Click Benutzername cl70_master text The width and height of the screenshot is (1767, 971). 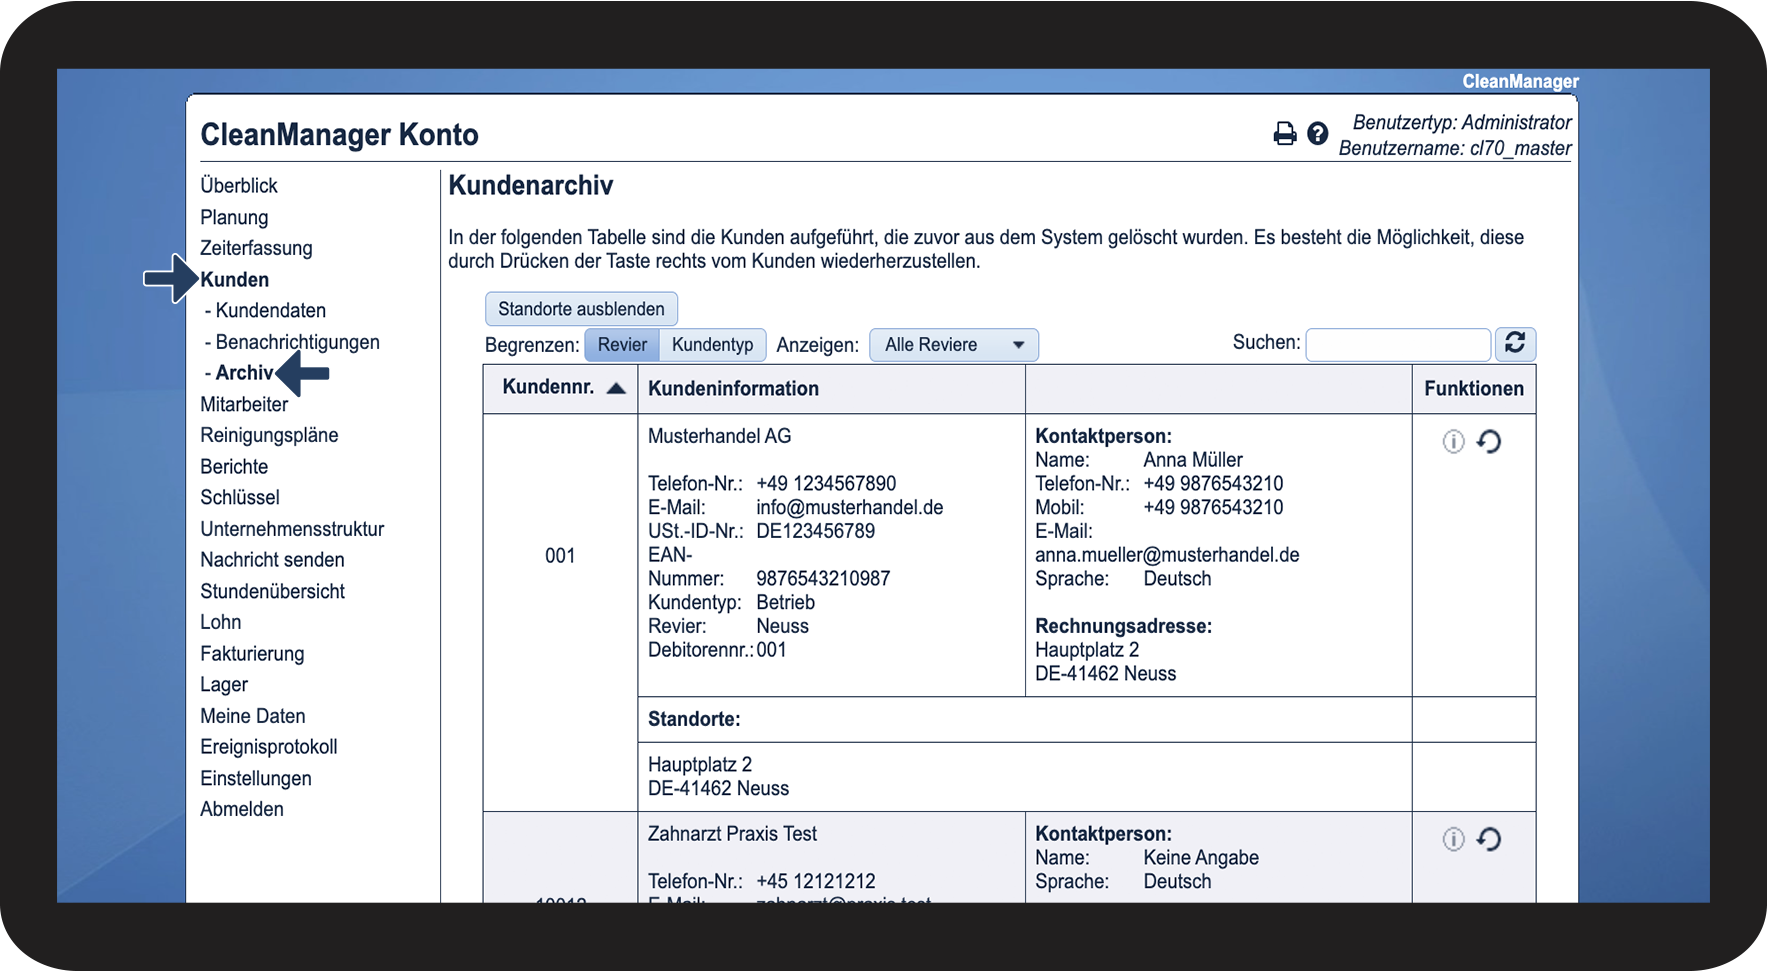coord(1455,148)
